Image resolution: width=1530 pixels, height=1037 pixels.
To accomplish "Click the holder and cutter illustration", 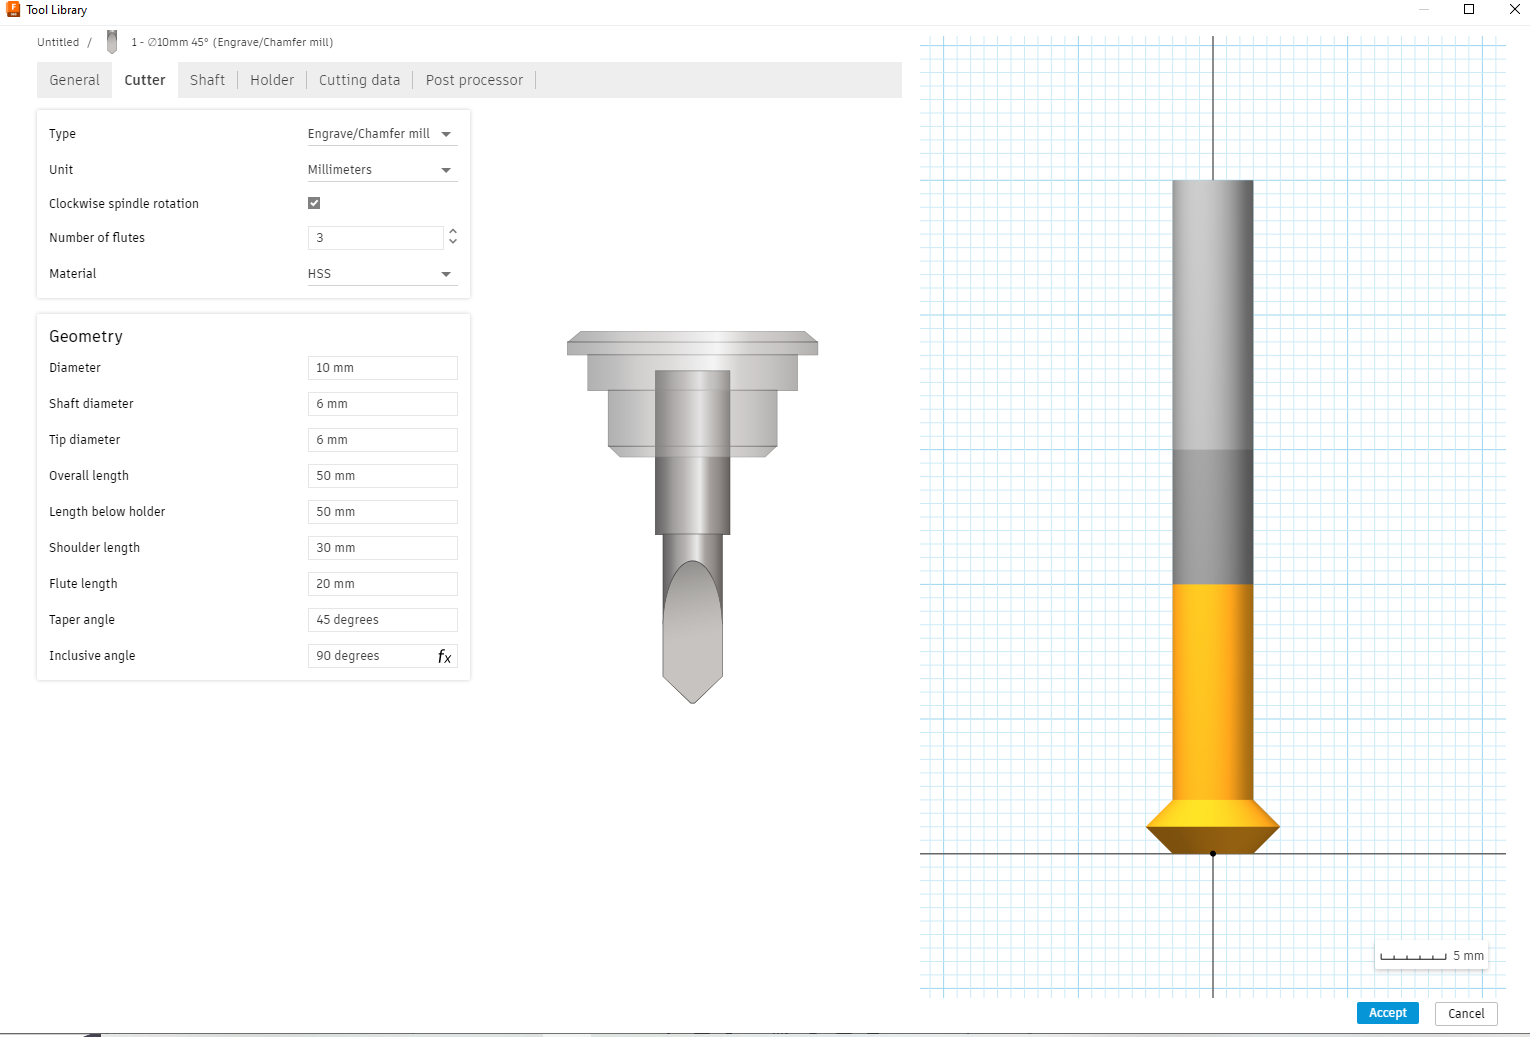I will (692, 517).
